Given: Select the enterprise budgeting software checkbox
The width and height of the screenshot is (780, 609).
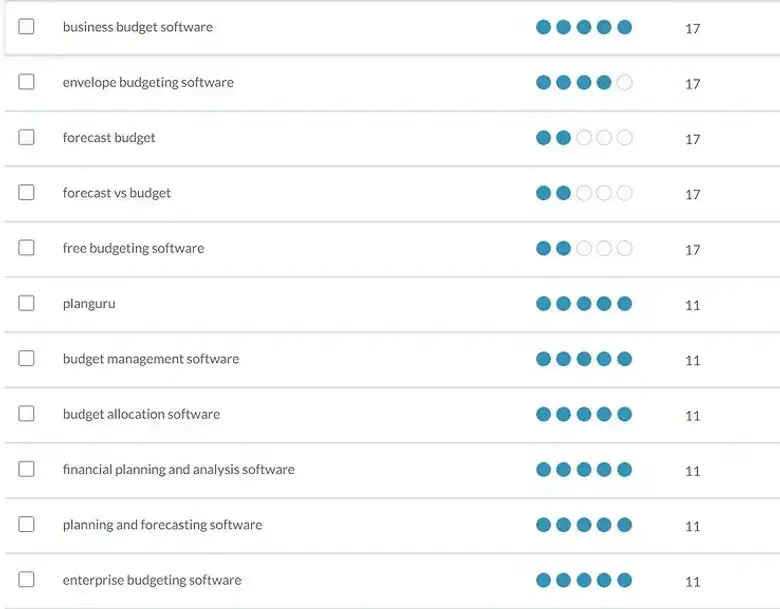Looking at the screenshot, I should 26,580.
